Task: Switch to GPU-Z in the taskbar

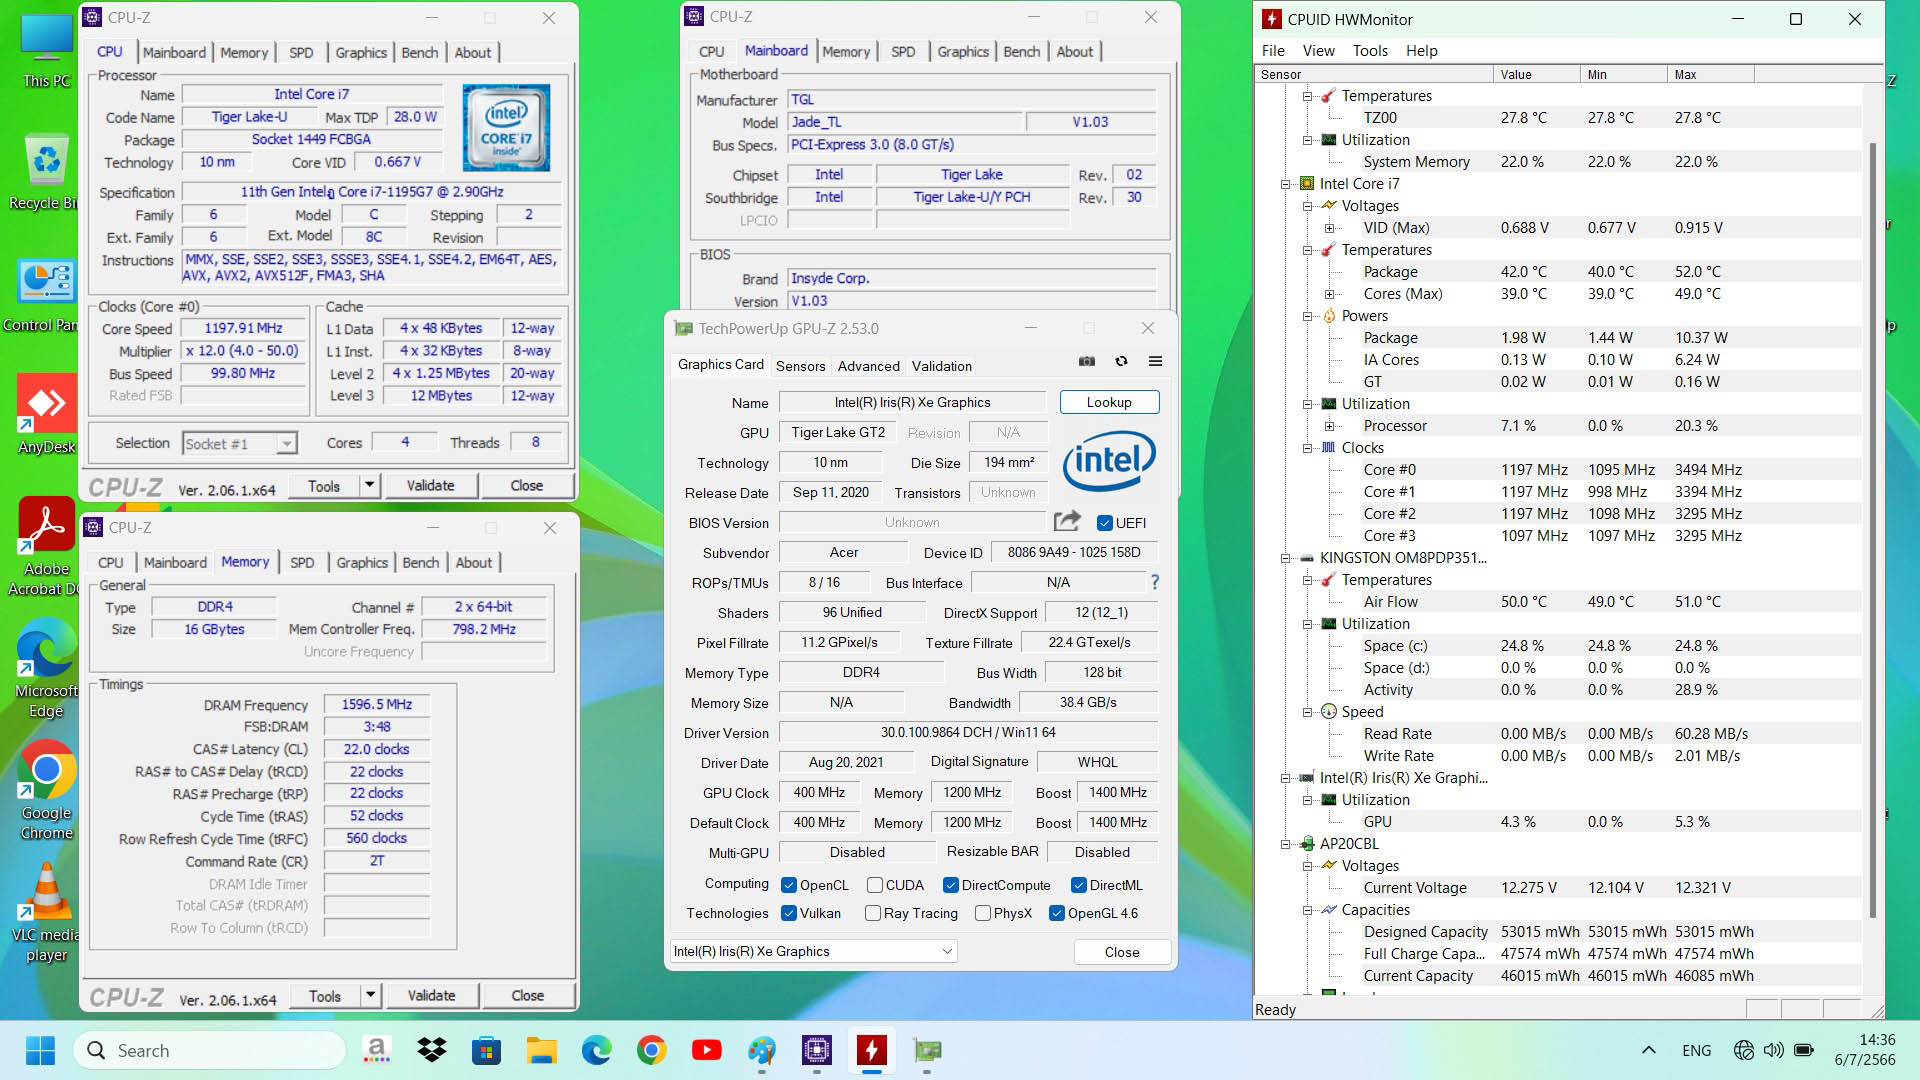Action: (926, 1050)
